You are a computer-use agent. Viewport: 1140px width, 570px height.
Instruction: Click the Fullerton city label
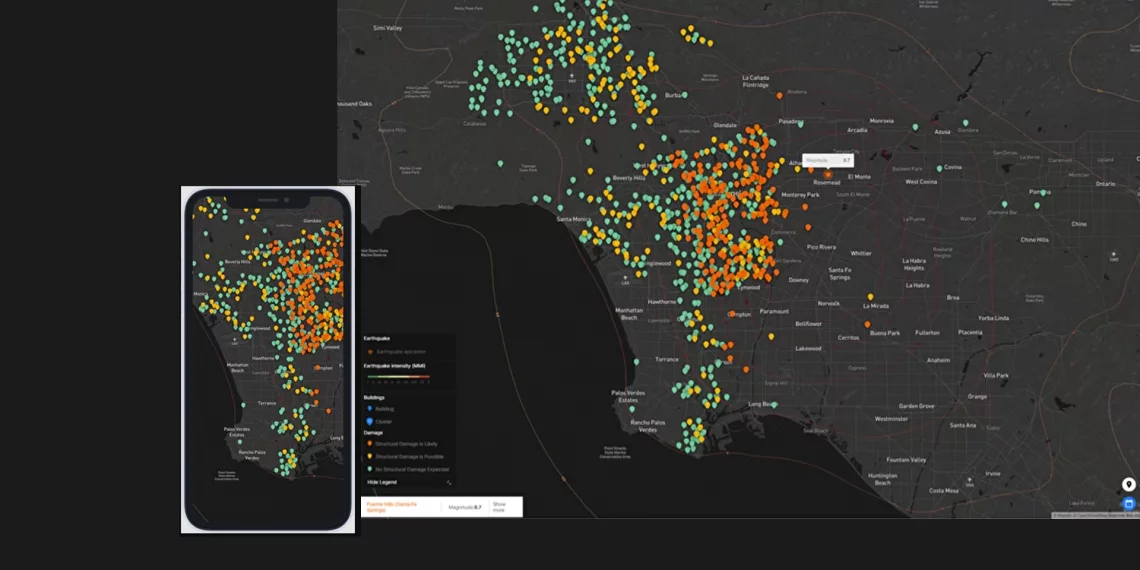927,332
